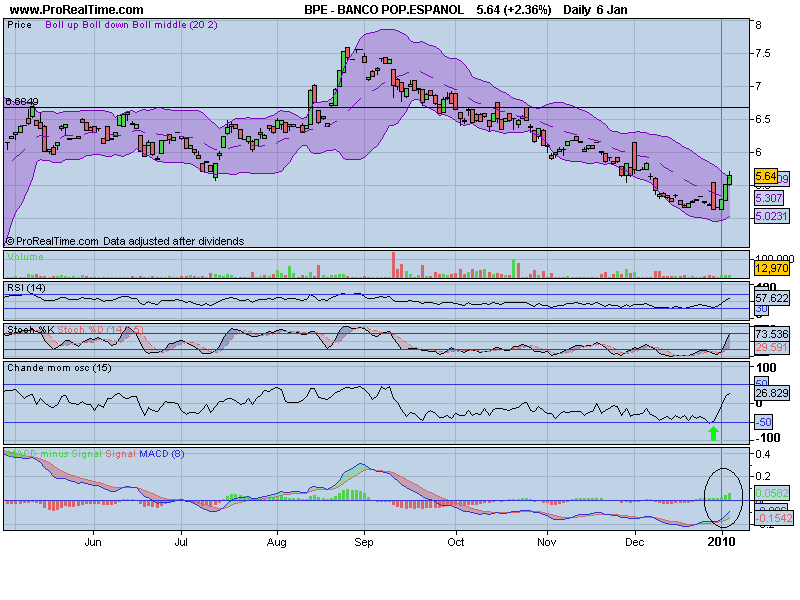The image size is (800, 600).
Task: Click the black ellipse annotation on MACD
Action: (x=723, y=469)
